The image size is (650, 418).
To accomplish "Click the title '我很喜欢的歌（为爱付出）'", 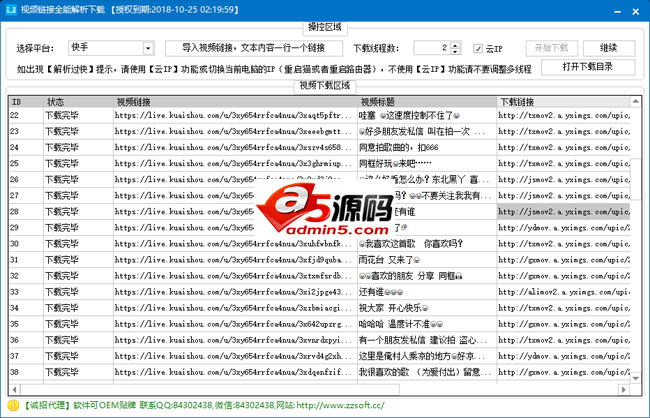I will [x=424, y=372].
